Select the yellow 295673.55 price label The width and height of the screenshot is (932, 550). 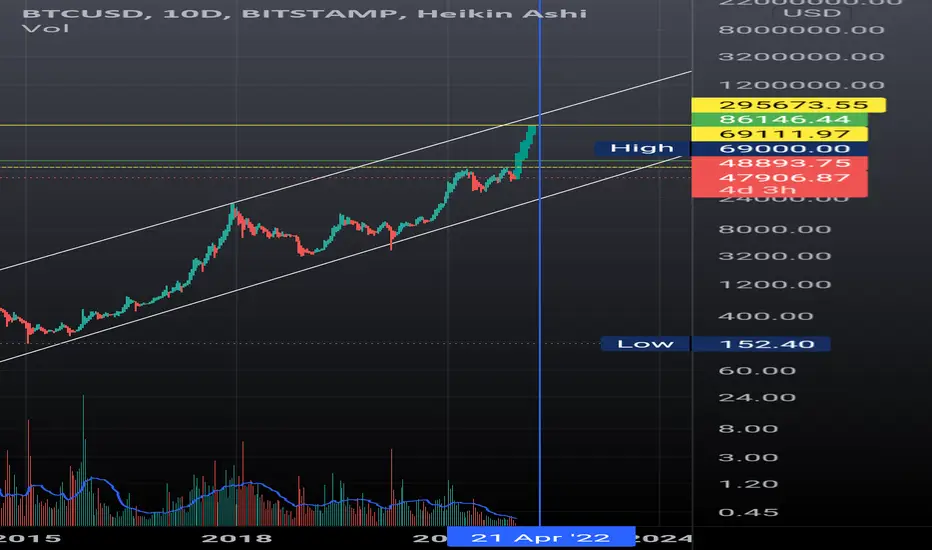pyautogui.click(x=789, y=105)
